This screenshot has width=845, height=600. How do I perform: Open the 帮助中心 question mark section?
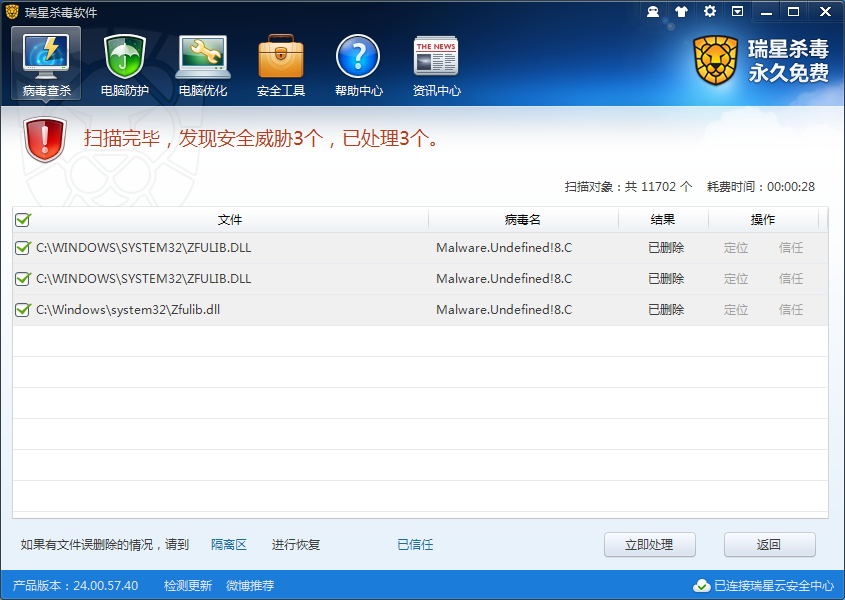(358, 64)
